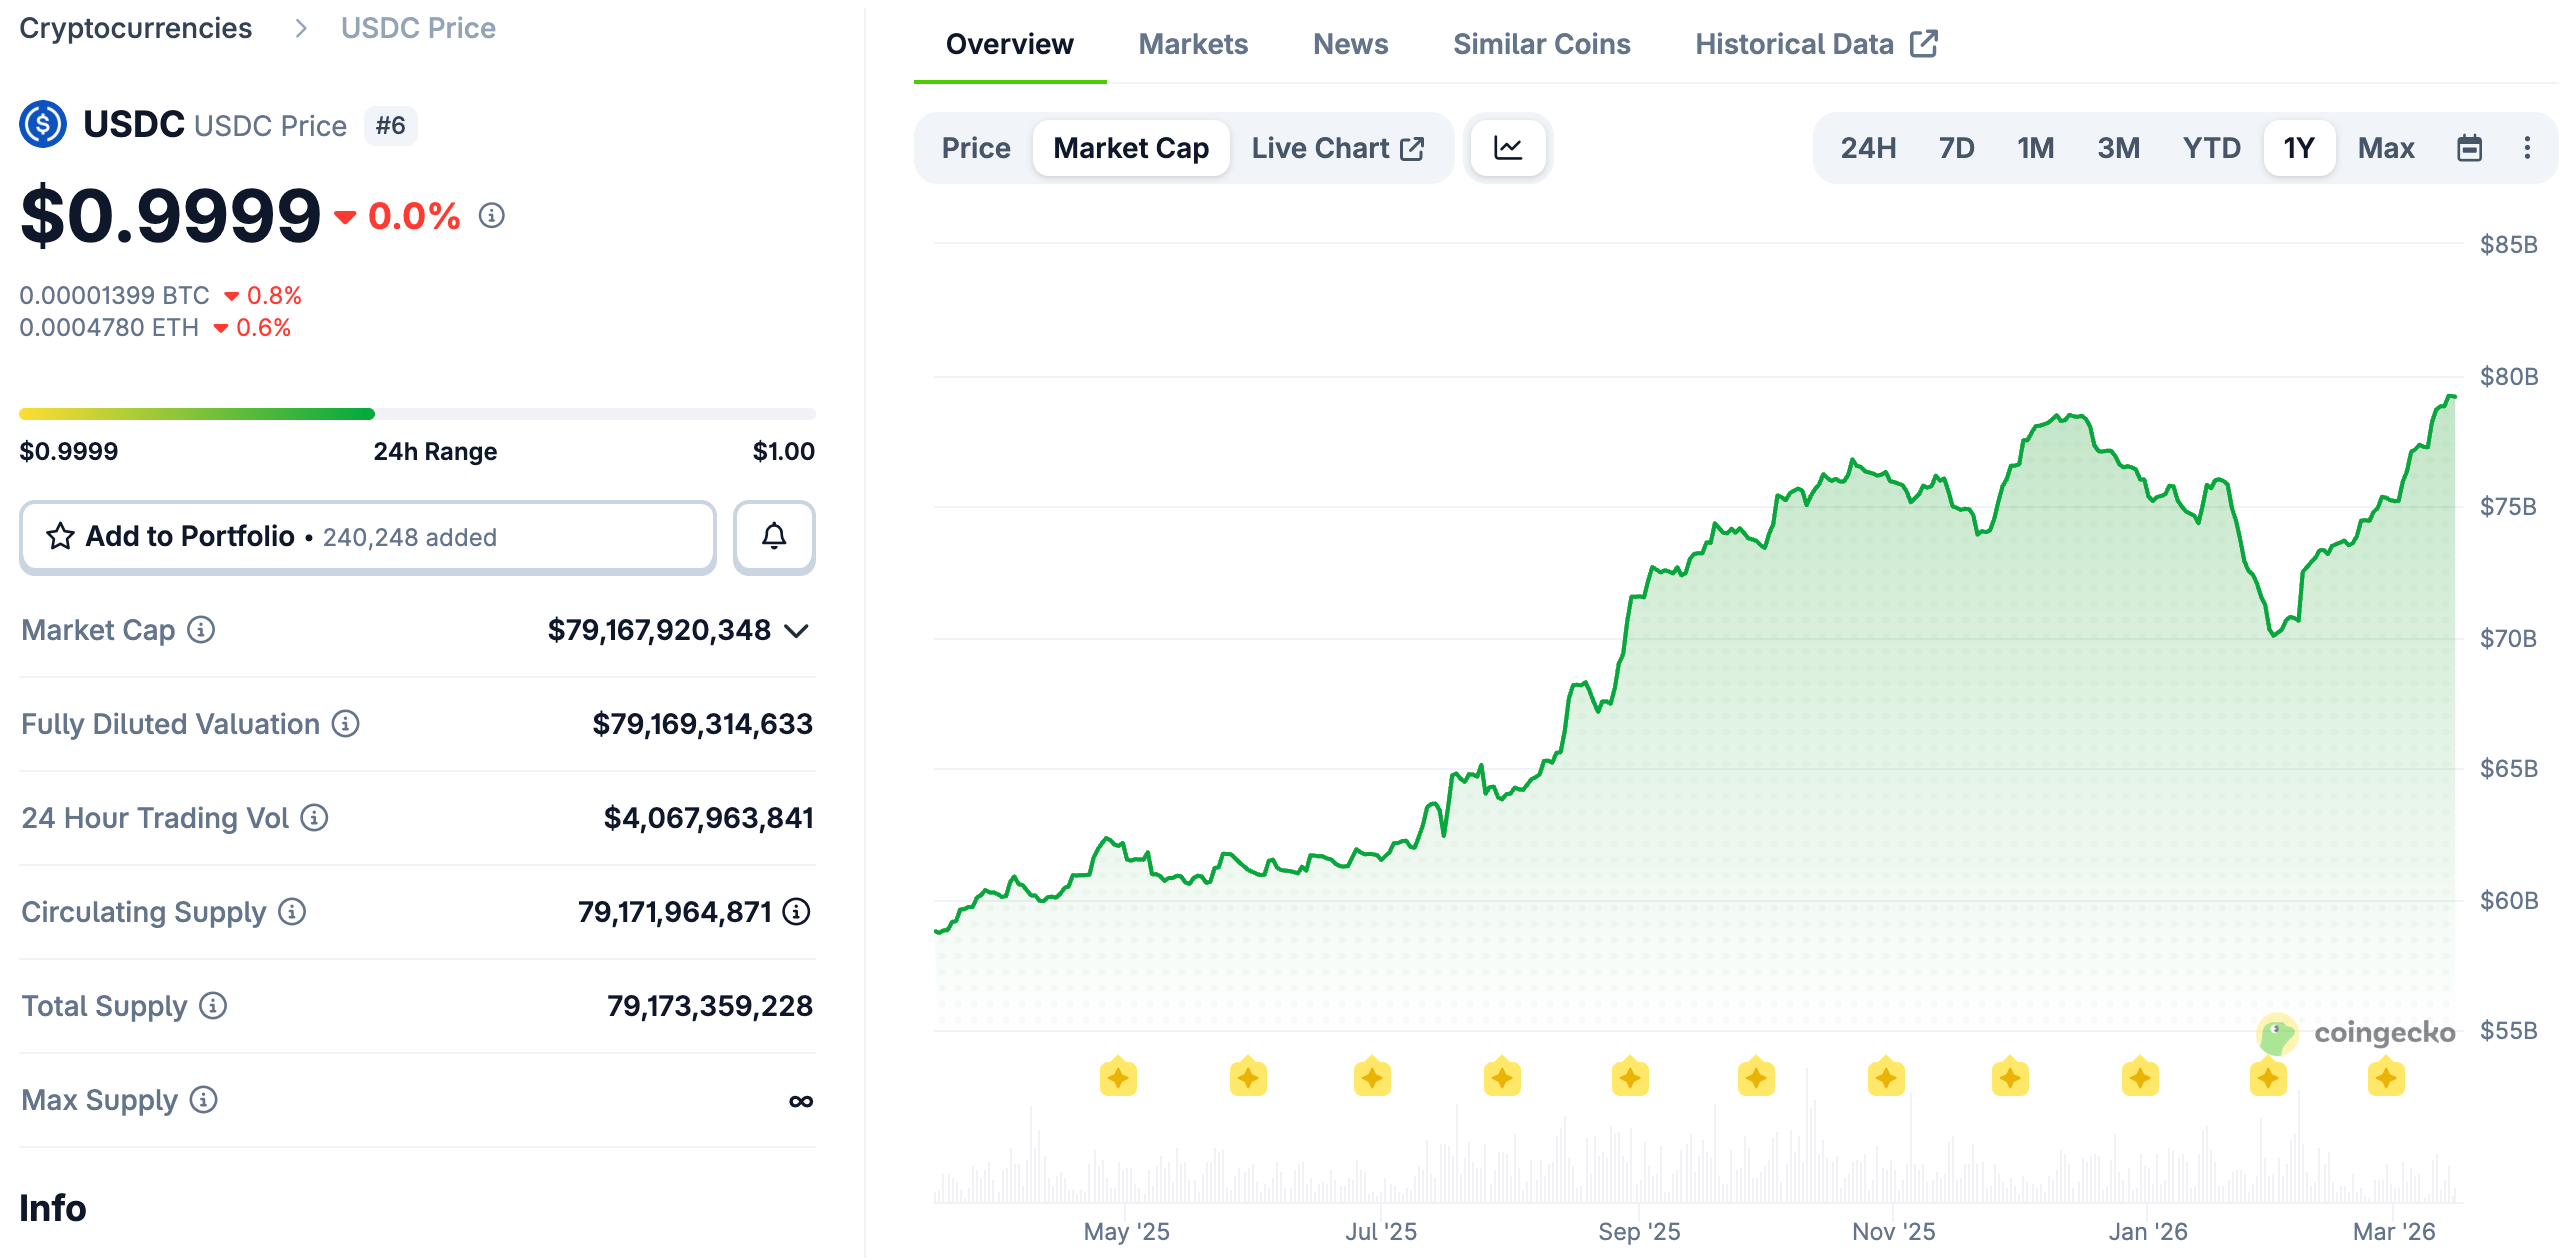Viewport: 2564px width, 1258px height.
Task: Click the 24h Range progress bar
Action: pyautogui.click(x=417, y=414)
